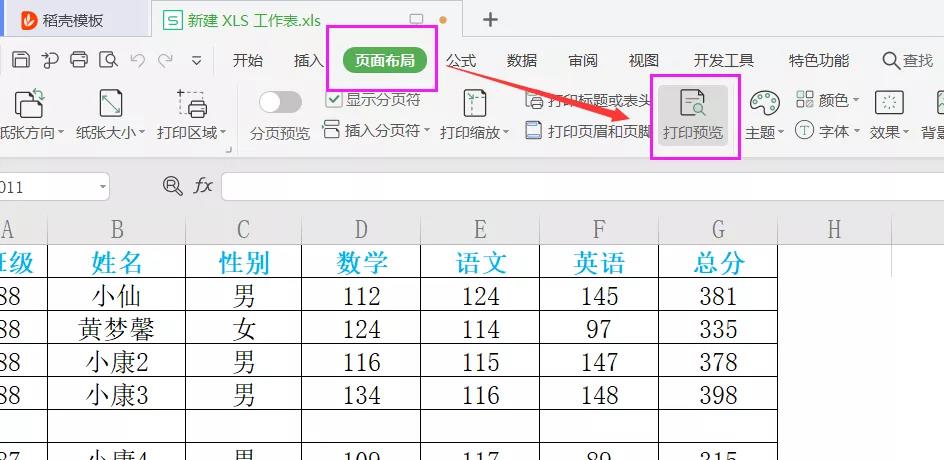Open the 插入 ribbon tab
This screenshot has height=460, width=944.
pos(309,60)
